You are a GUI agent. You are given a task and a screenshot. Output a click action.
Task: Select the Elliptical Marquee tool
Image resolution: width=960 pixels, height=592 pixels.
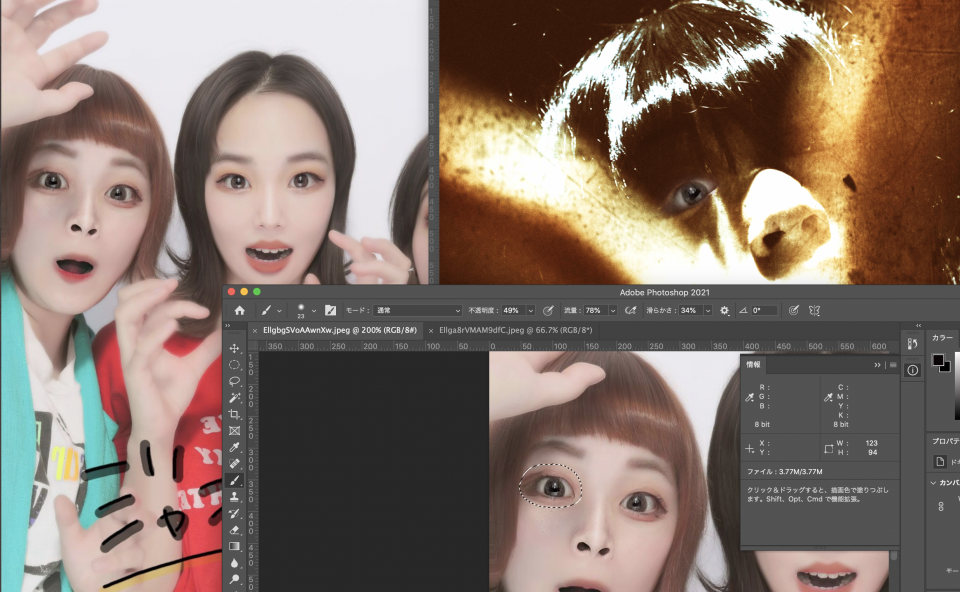coord(234,365)
